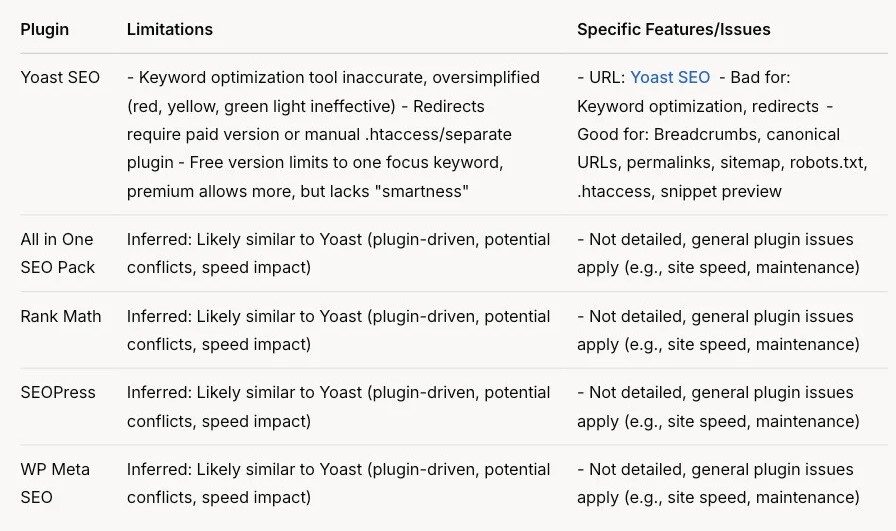Click the features cell in All in One row
The width and height of the screenshot is (896, 531).
point(718,253)
